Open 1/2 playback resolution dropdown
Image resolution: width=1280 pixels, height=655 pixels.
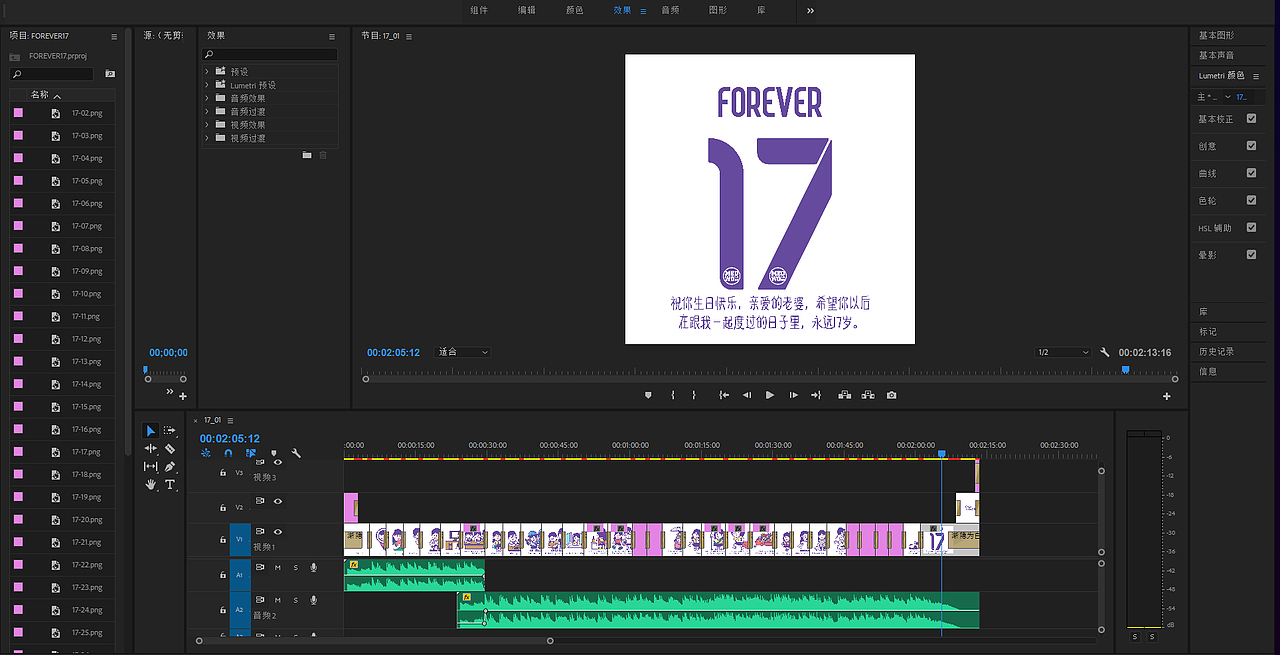1063,352
